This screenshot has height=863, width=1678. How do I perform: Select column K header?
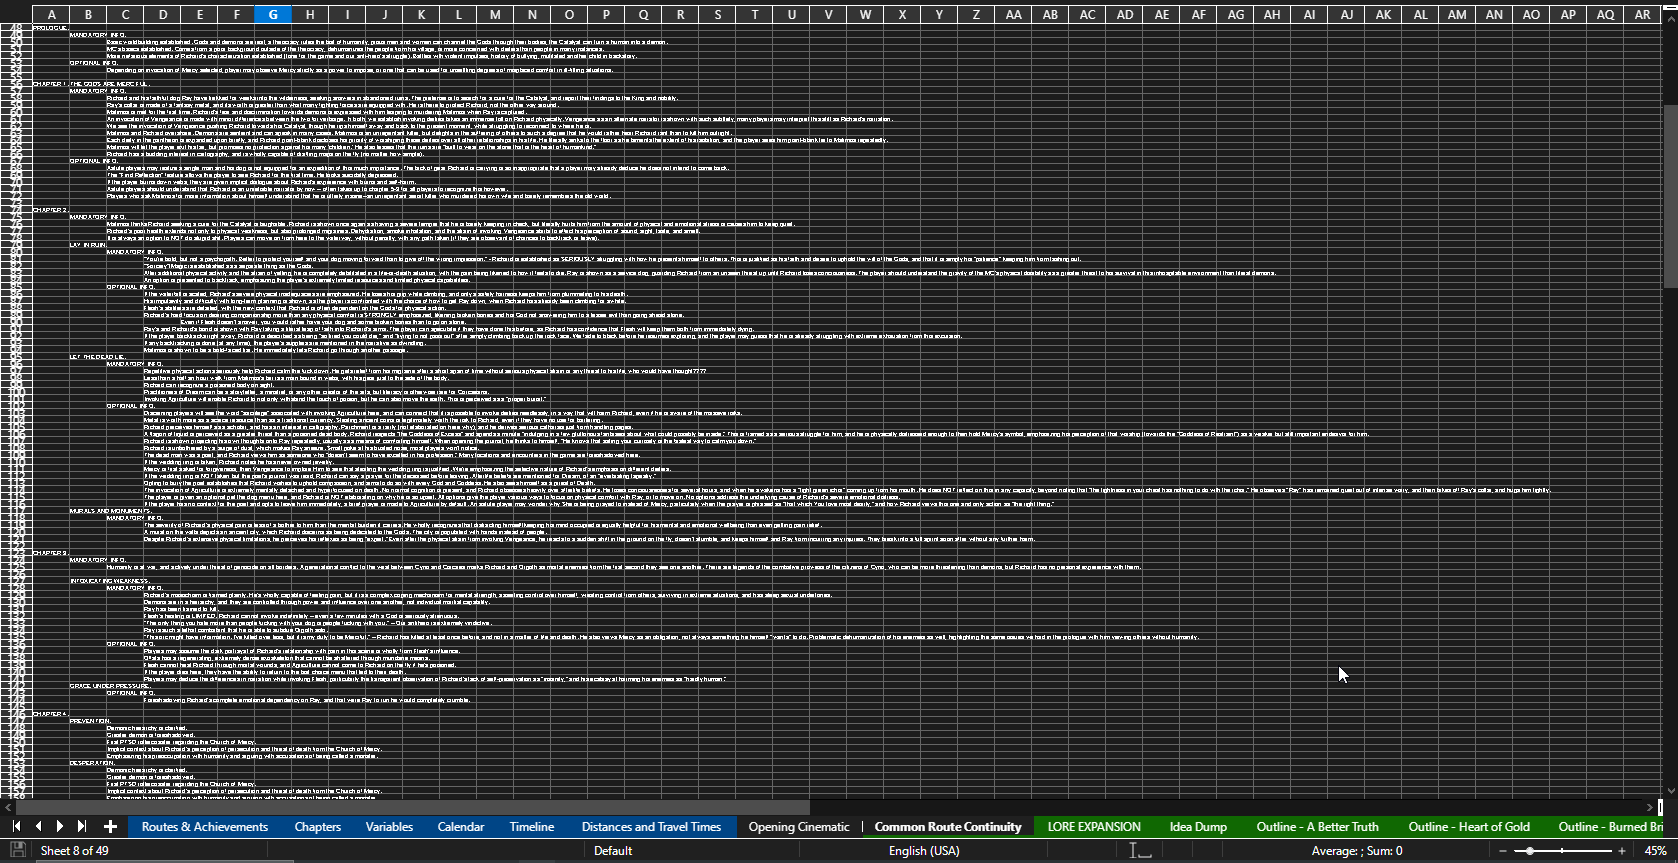[421, 14]
